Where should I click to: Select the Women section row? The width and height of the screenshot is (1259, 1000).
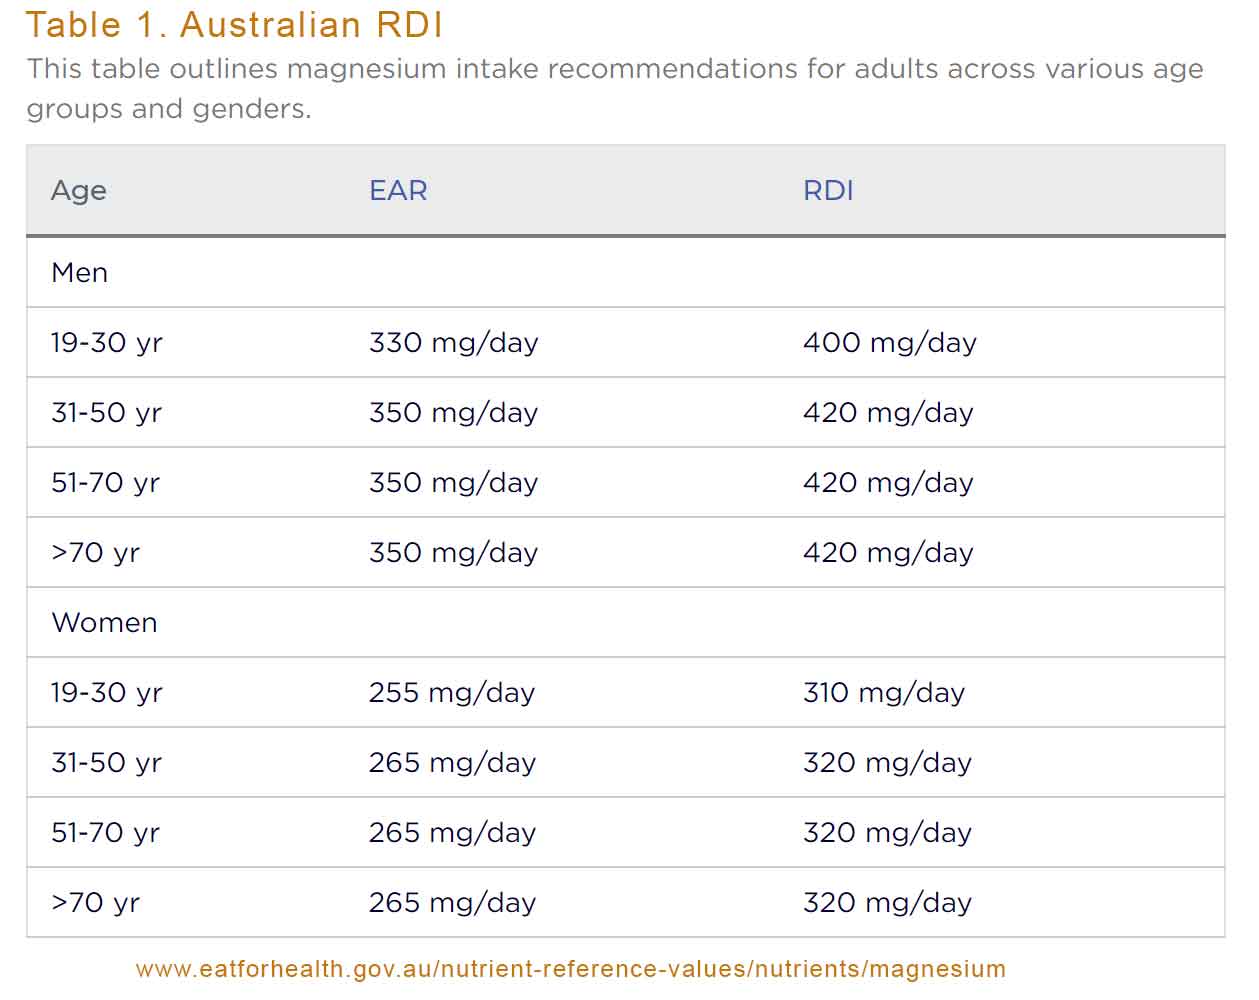104,622
